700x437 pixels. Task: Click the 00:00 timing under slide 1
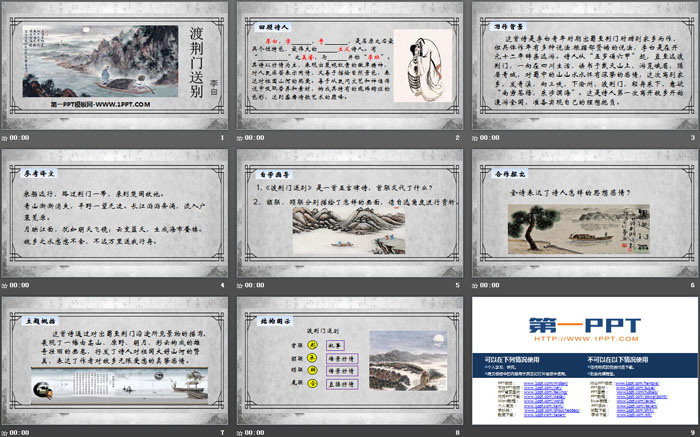point(19,138)
